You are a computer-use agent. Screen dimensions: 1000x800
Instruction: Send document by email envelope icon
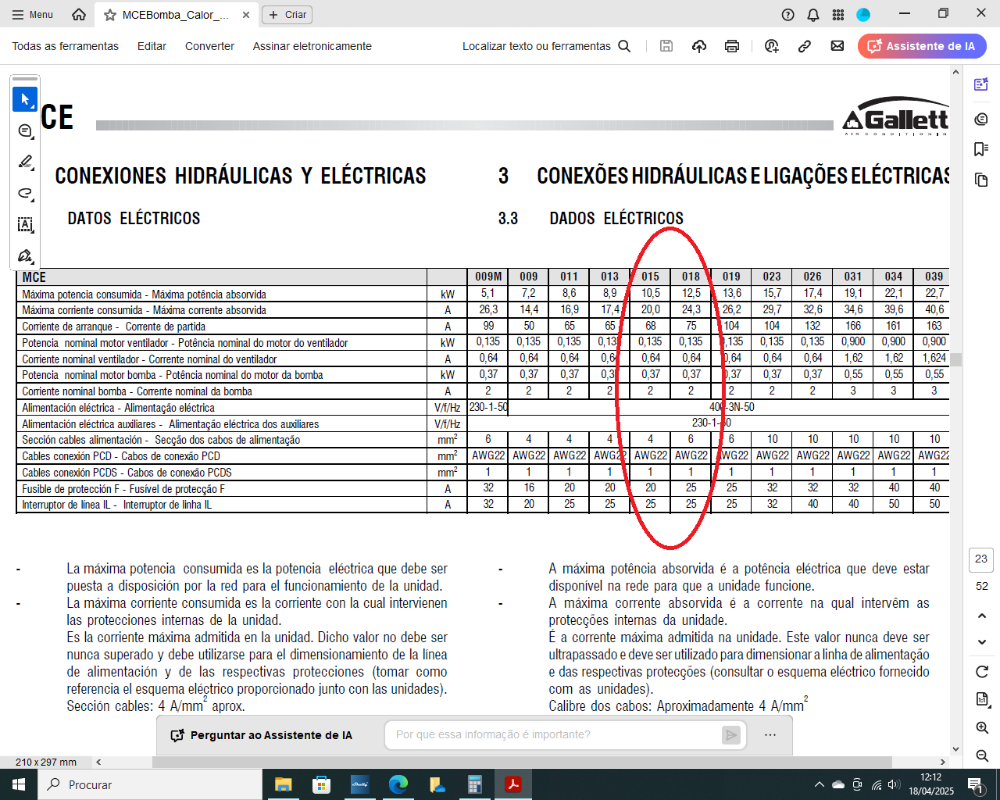[836, 46]
